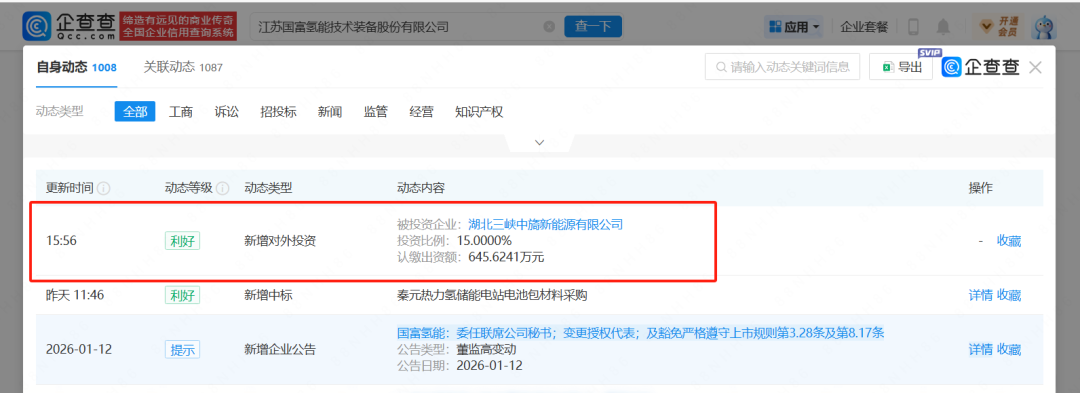This screenshot has width=1080, height=393.
Task: Click the 15:56 update time cell
Action: (60, 241)
